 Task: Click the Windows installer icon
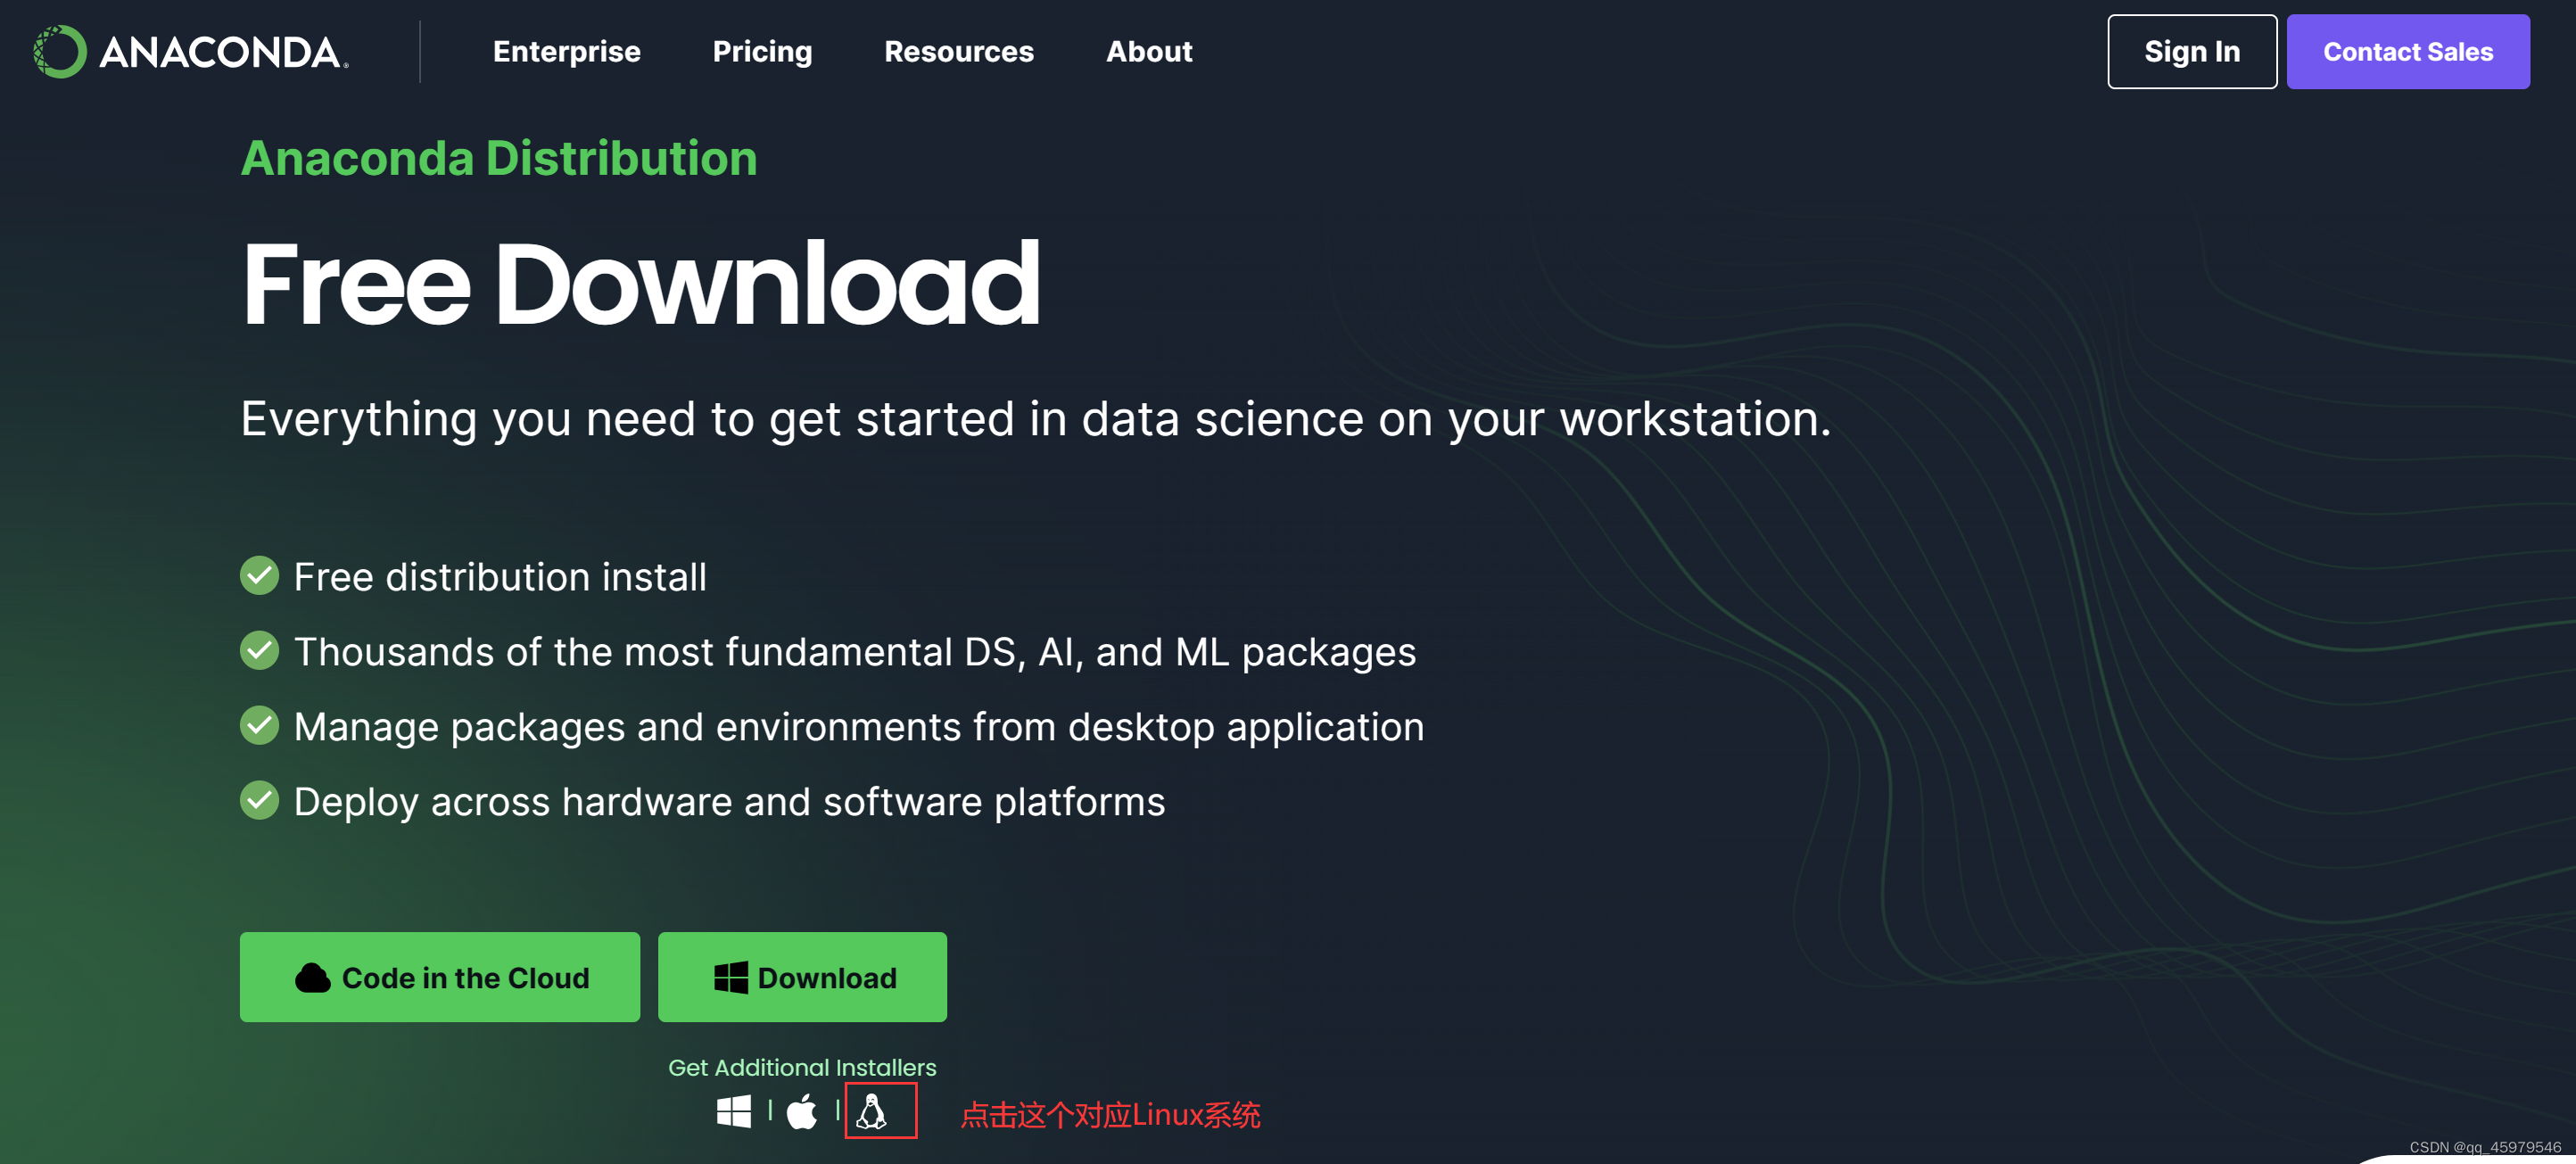733,1111
